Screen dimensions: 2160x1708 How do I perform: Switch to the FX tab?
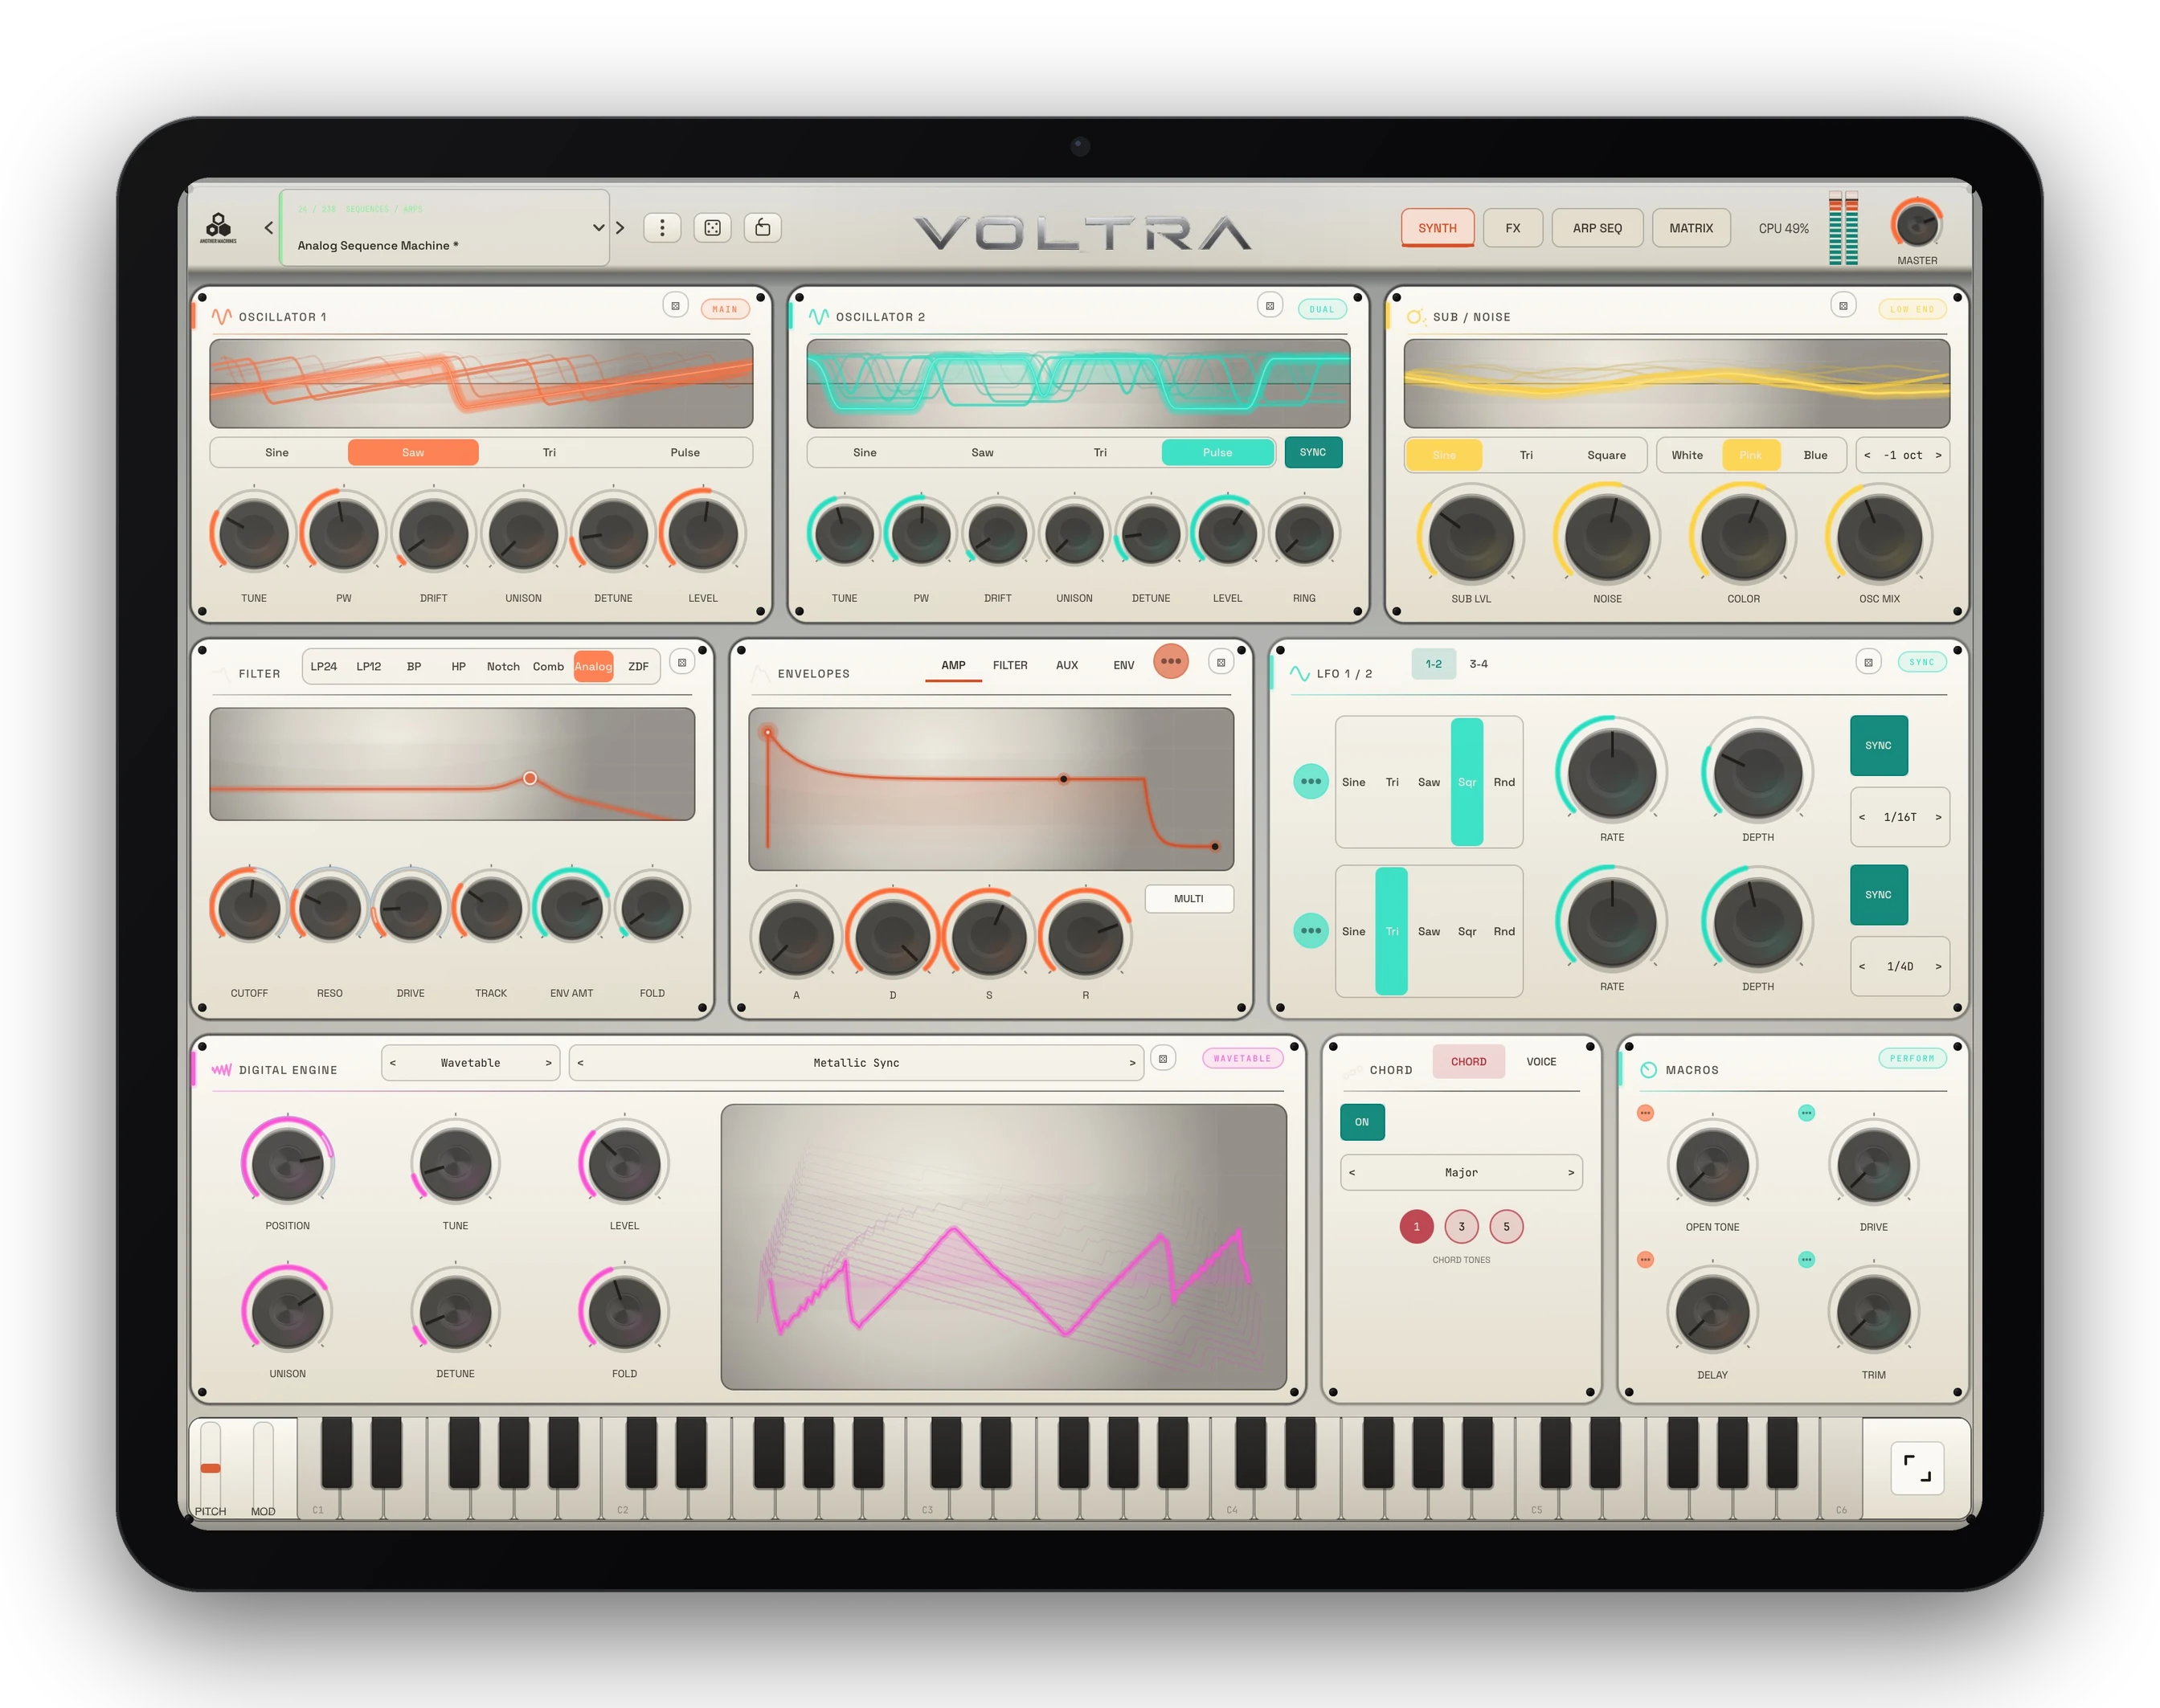click(1513, 228)
